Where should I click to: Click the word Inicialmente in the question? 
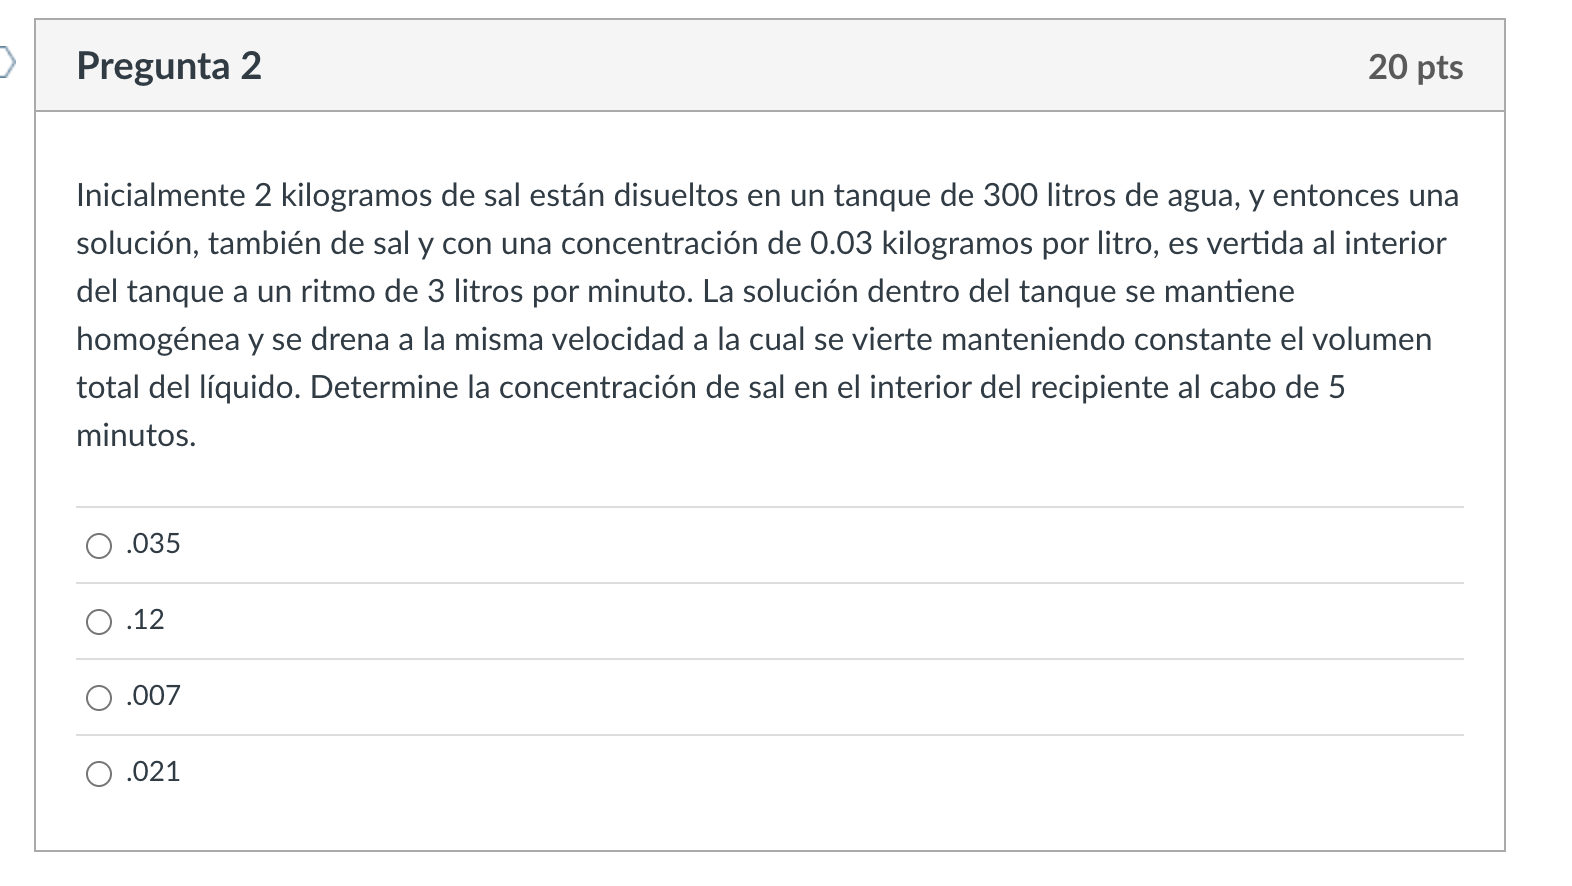pos(161,195)
